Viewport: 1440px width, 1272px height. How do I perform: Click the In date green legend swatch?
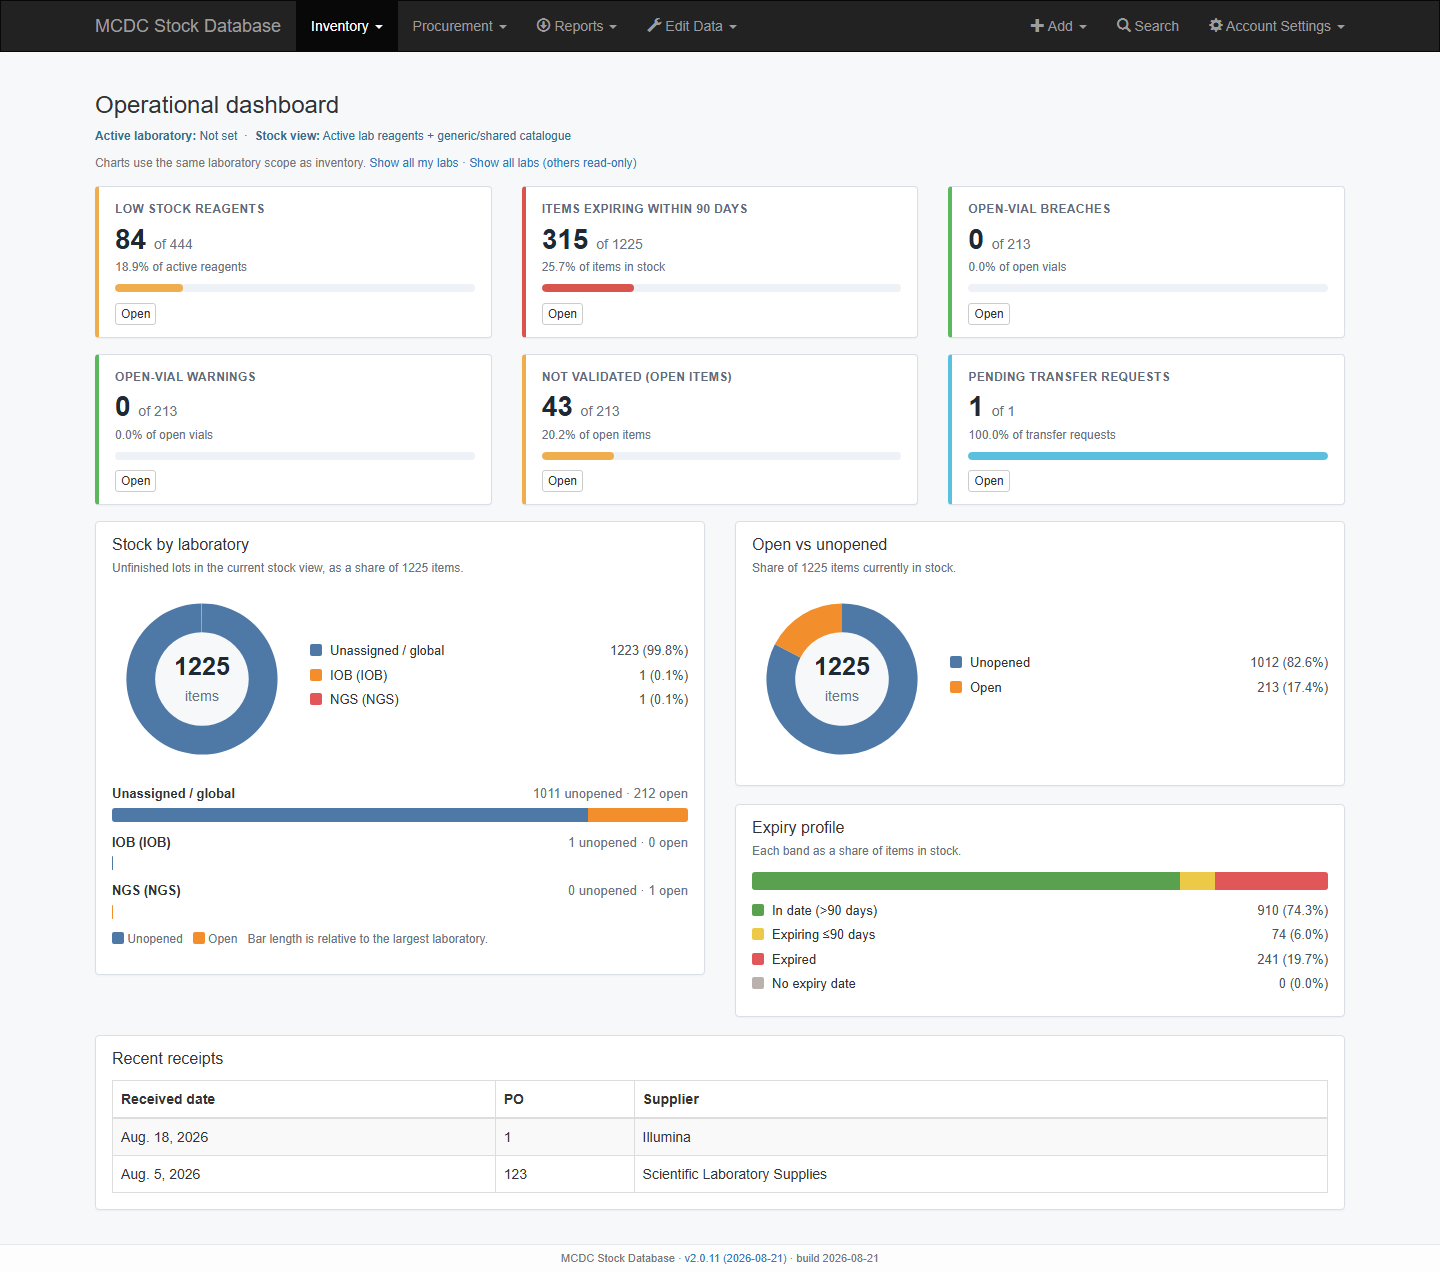pyautogui.click(x=758, y=910)
